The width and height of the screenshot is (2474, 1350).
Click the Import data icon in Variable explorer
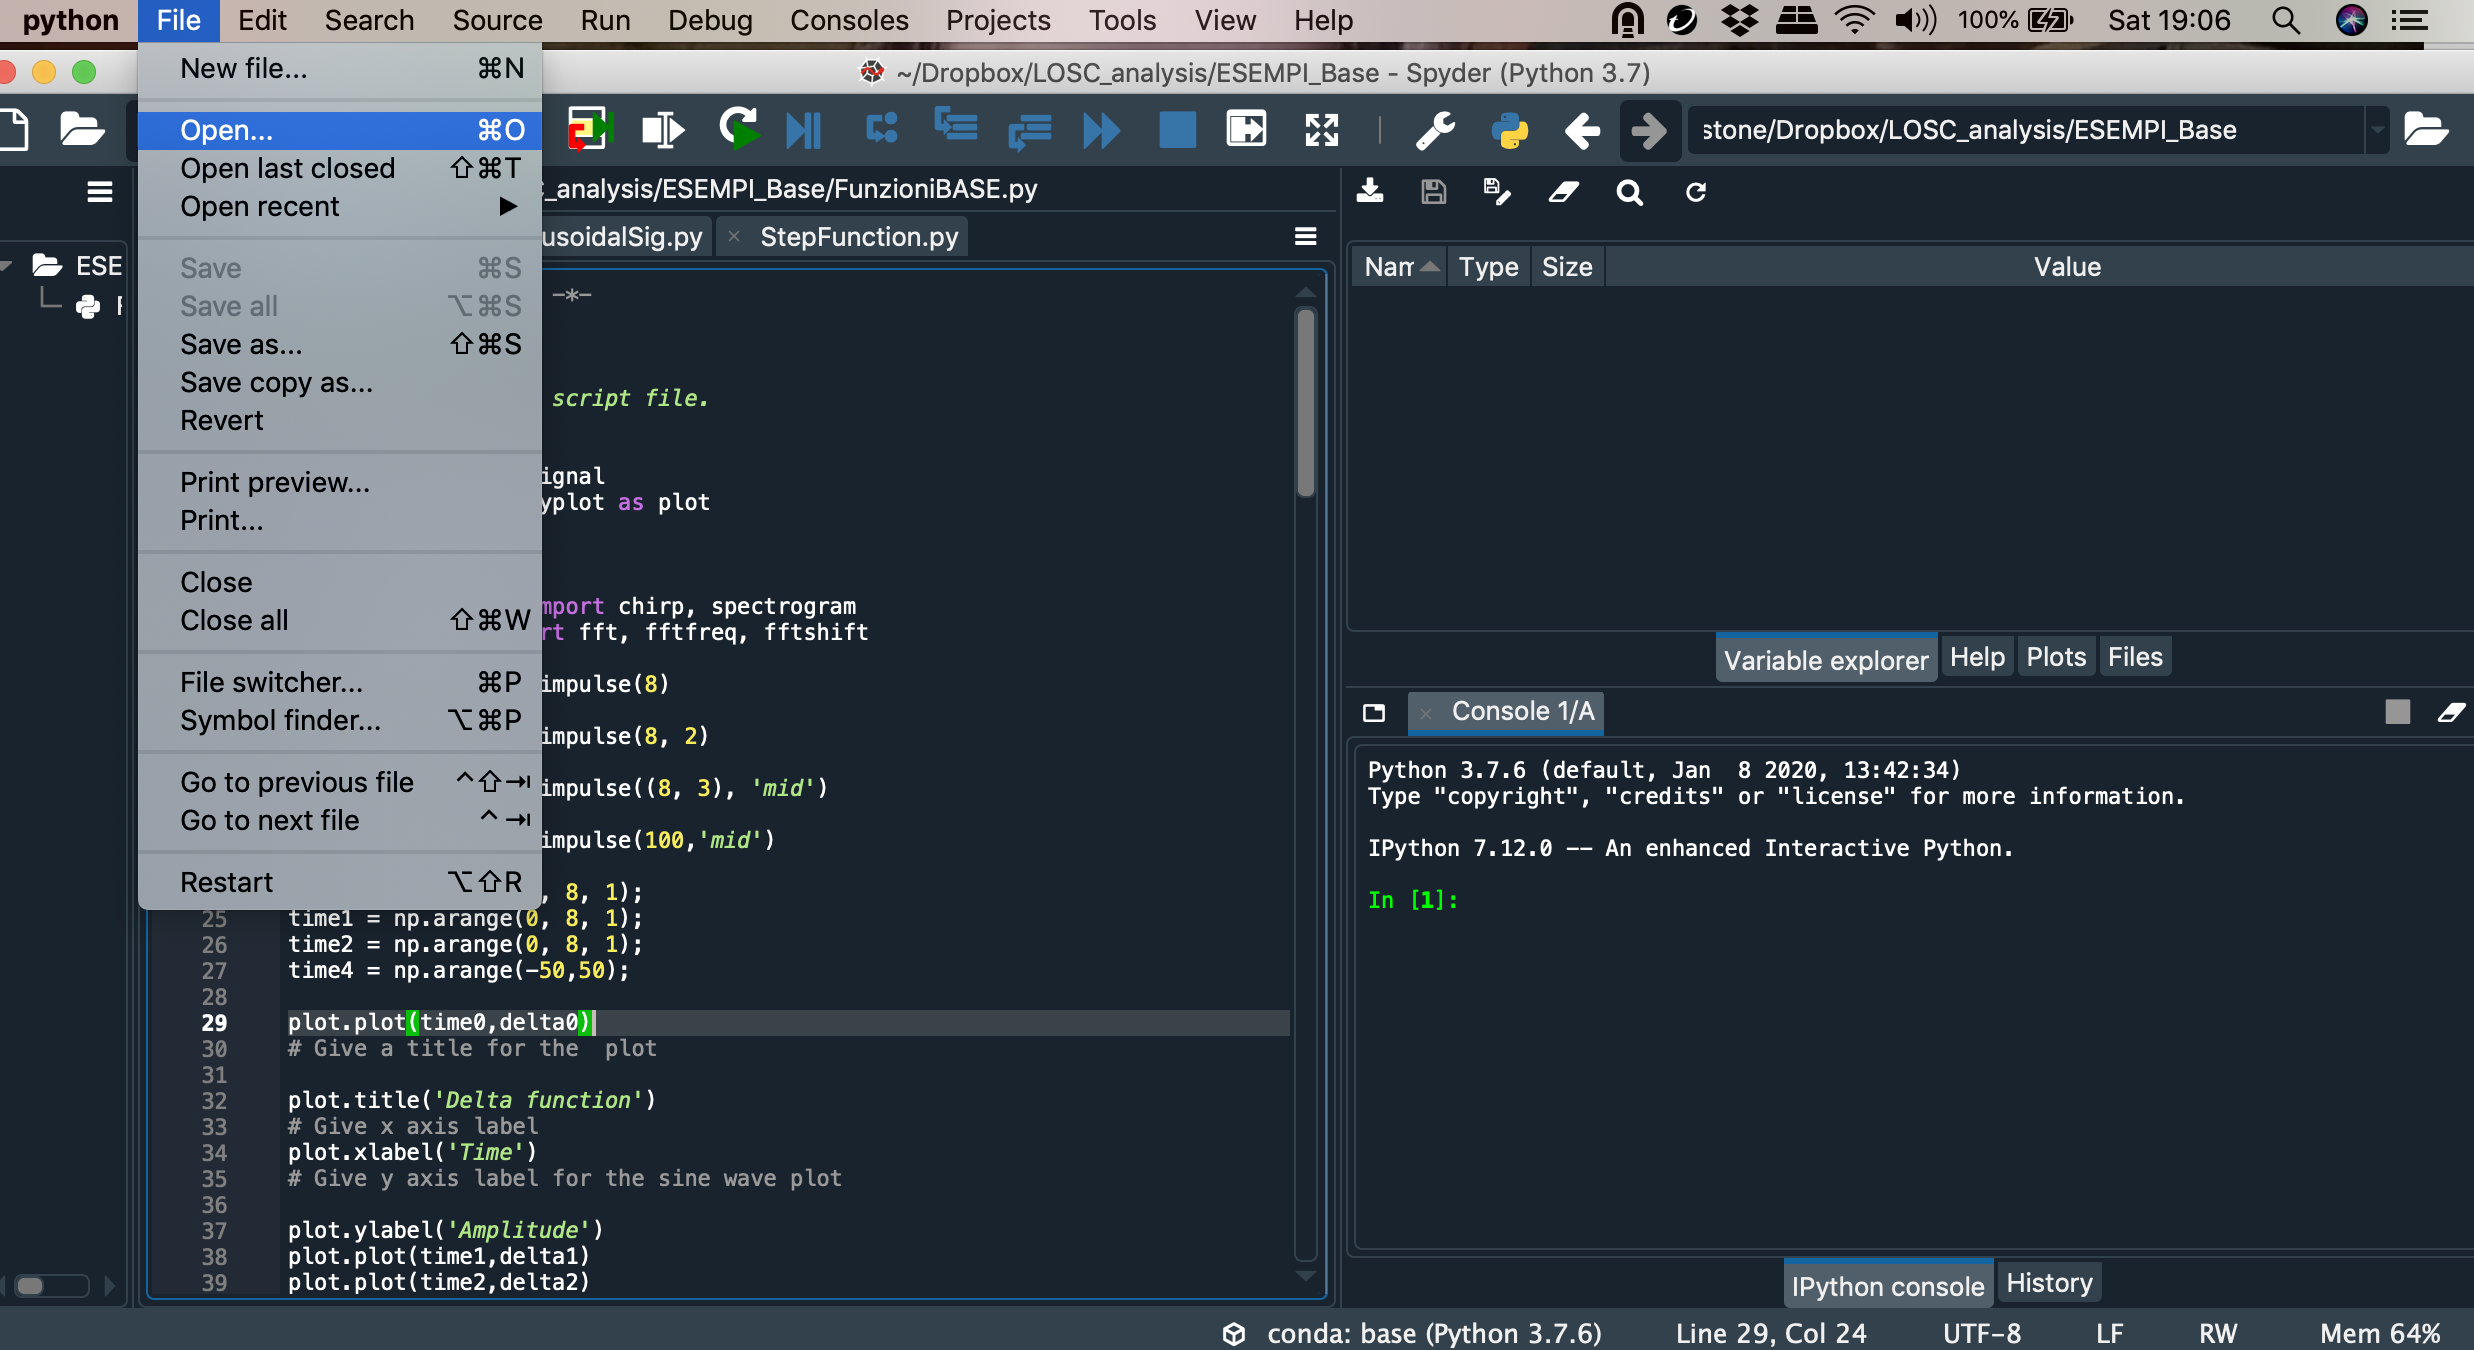pos(1370,192)
